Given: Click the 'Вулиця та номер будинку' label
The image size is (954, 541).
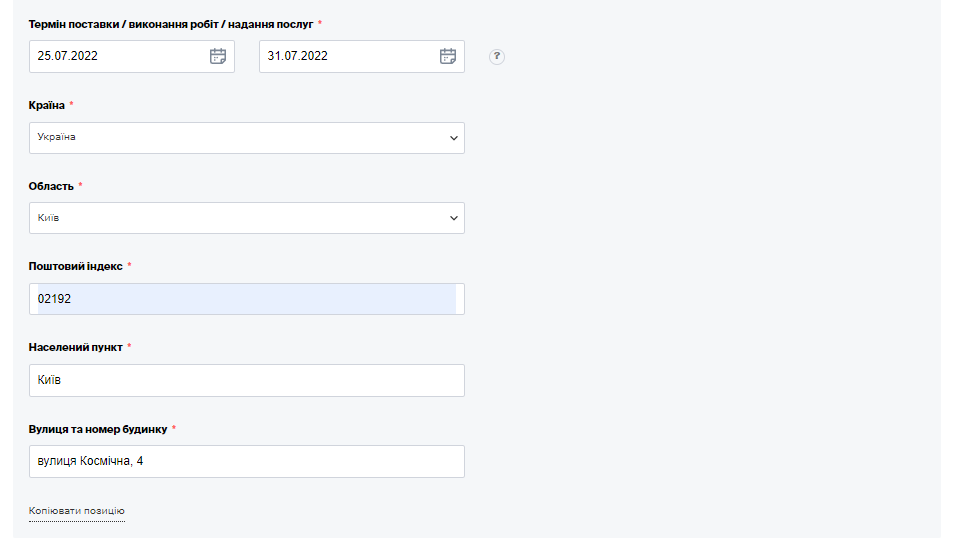Looking at the screenshot, I should point(98,429).
